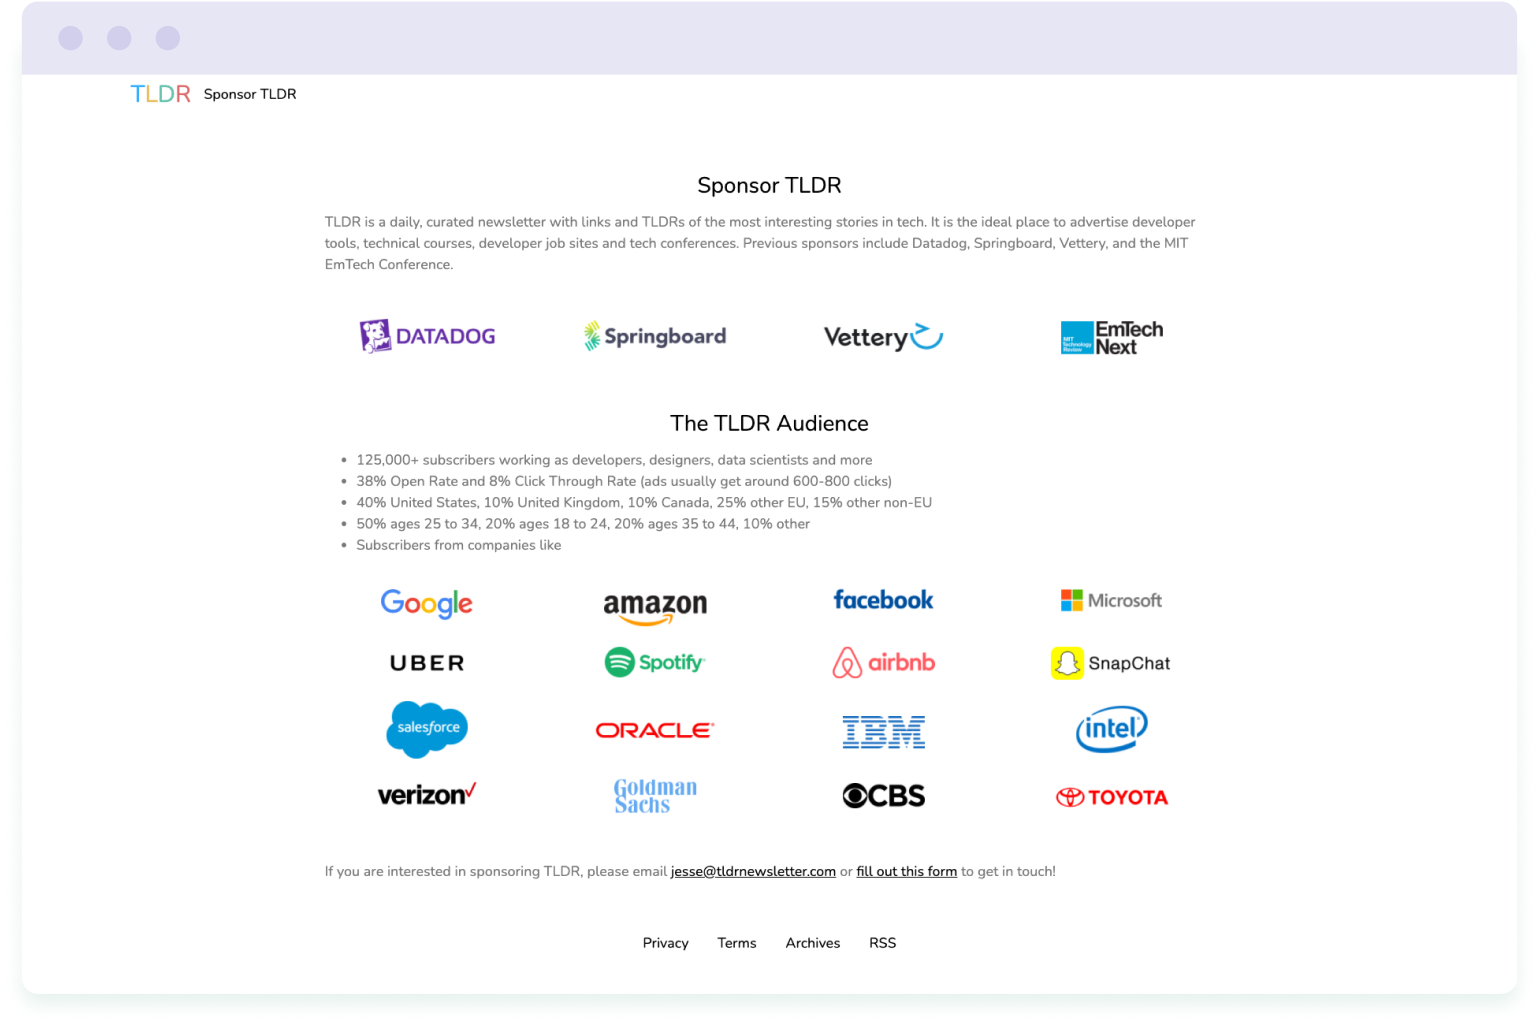This screenshot has height=1023, width=1537.
Task: Select the Spotify logo
Action: click(655, 662)
